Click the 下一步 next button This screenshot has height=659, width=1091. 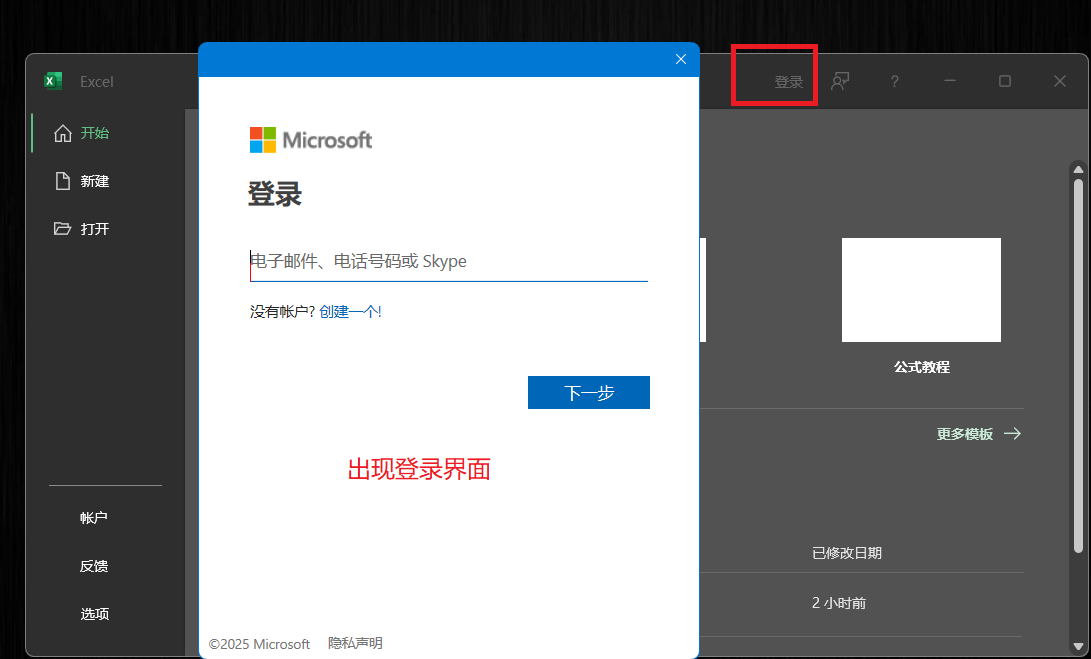coord(589,392)
